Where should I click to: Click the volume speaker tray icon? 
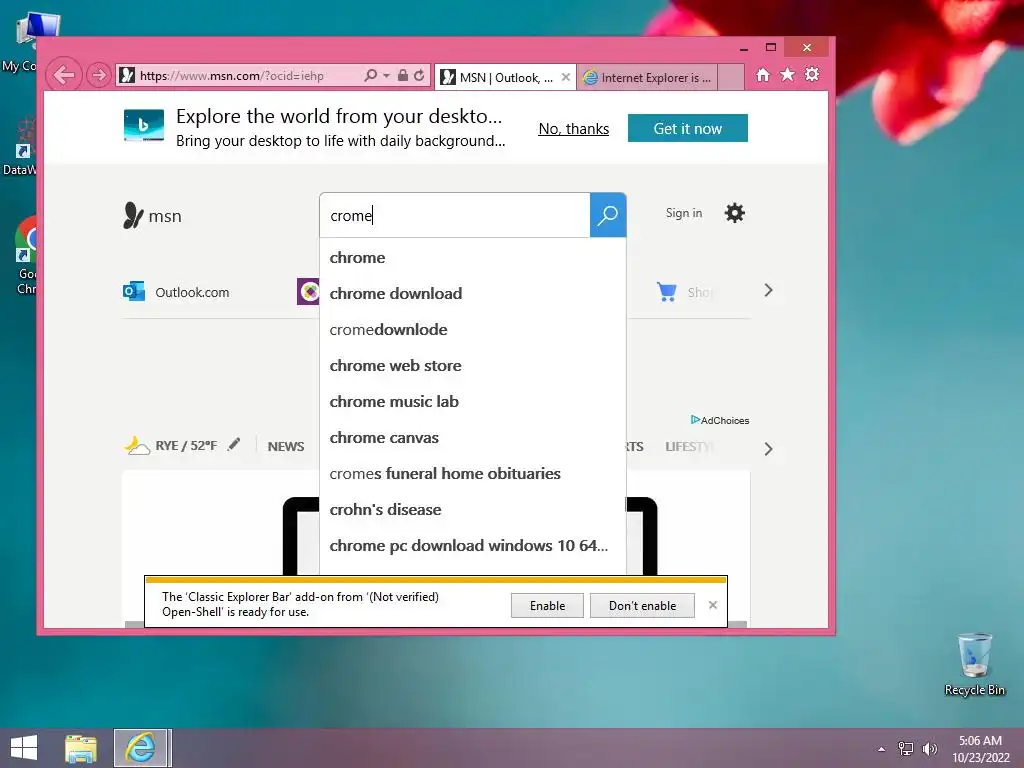(x=929, y=748)
